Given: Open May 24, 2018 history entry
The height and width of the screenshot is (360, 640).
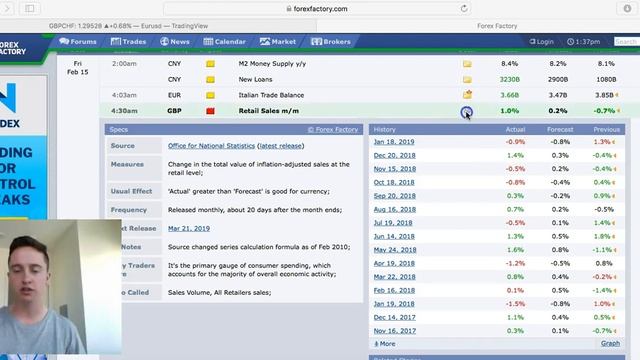Looking at the screenshot, I should (395, 250).
